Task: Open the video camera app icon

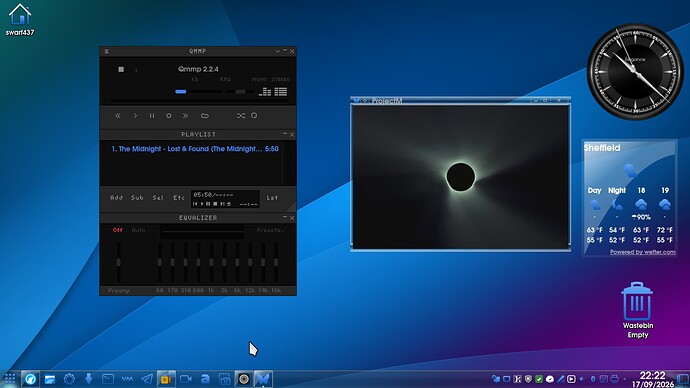Action: click(186, 379)
